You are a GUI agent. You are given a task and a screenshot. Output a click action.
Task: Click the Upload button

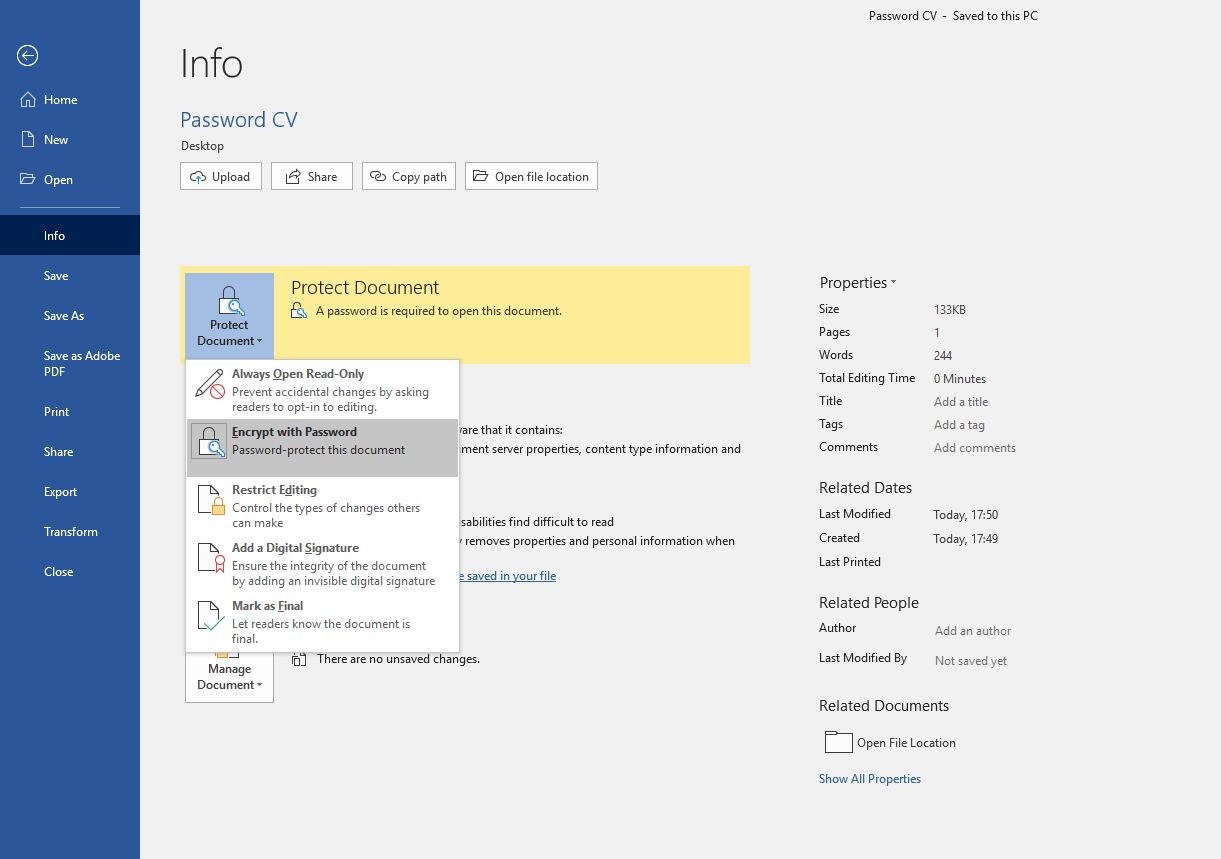[221, 177]
